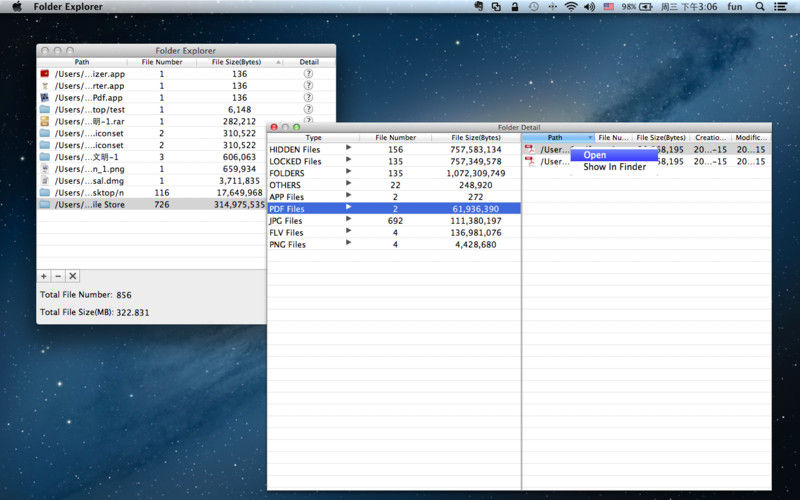Click the Creatio... column header

[710, 137]
